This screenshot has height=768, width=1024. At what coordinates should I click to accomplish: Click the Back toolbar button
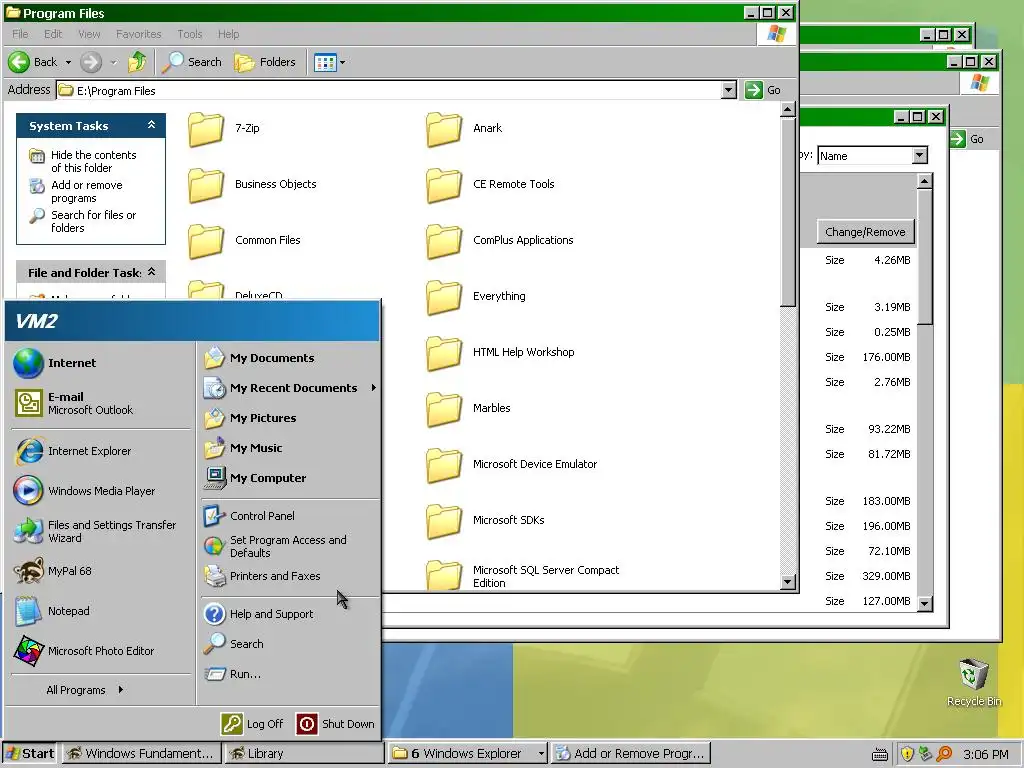[x=33, y=62]
